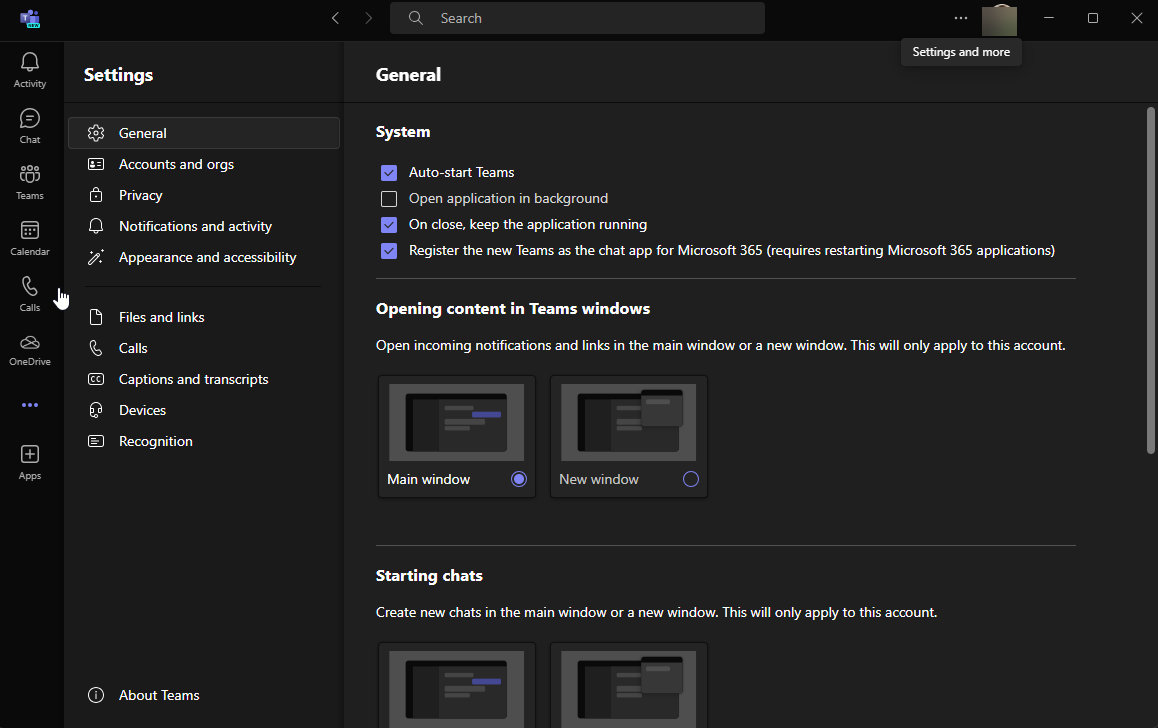Uncheck Register new Teams as chat app
This screenshot has height=728, width=1158.
tap(389, 251)
